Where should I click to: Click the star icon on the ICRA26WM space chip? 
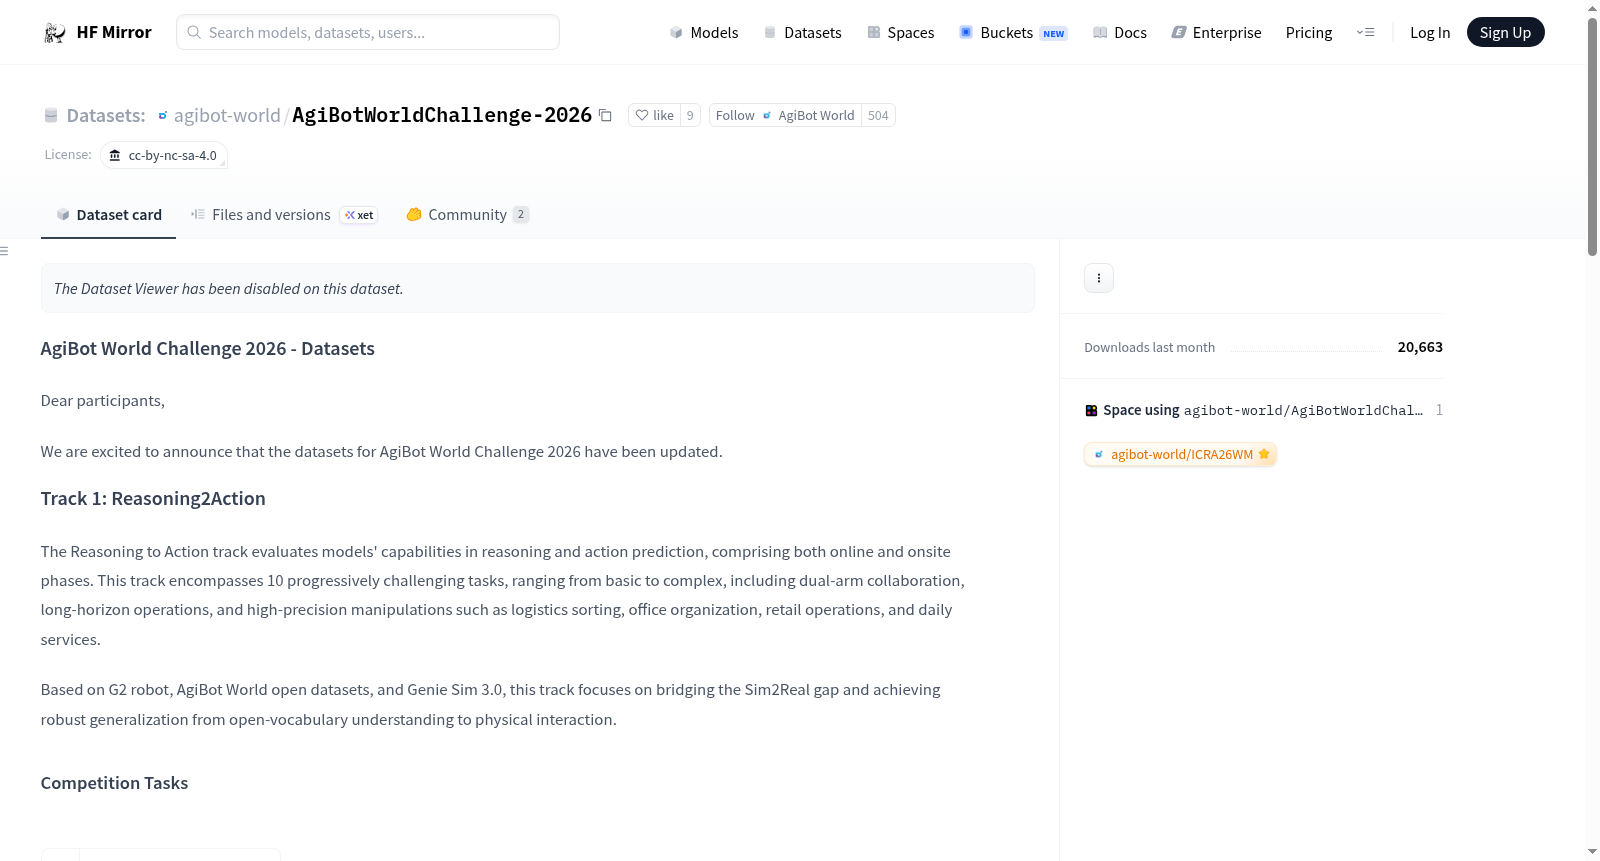click(1264, 454)
